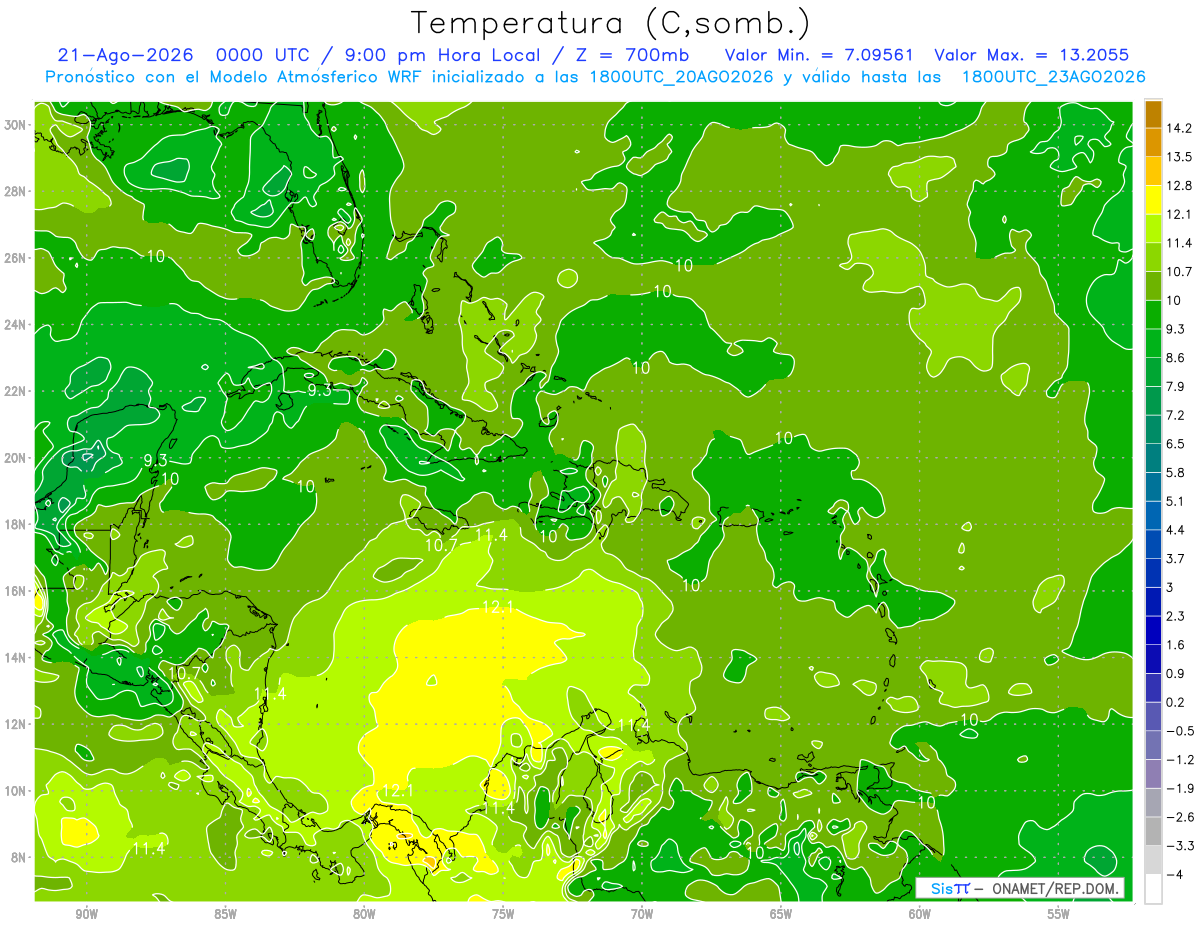Viewport: 1200px width, 927px height.
Task: Click the -1.9 color scale label
Action: click(1180, 788)
